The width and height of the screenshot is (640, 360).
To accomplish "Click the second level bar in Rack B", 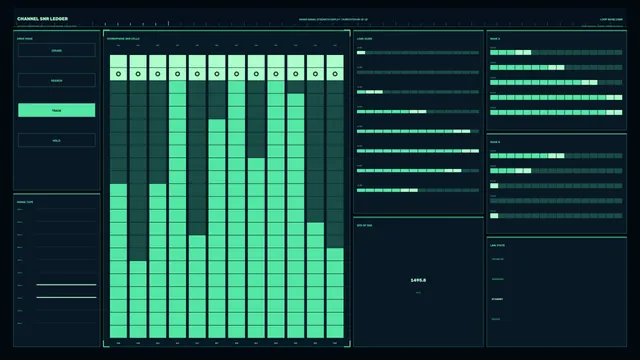I will tap(556, 171).
